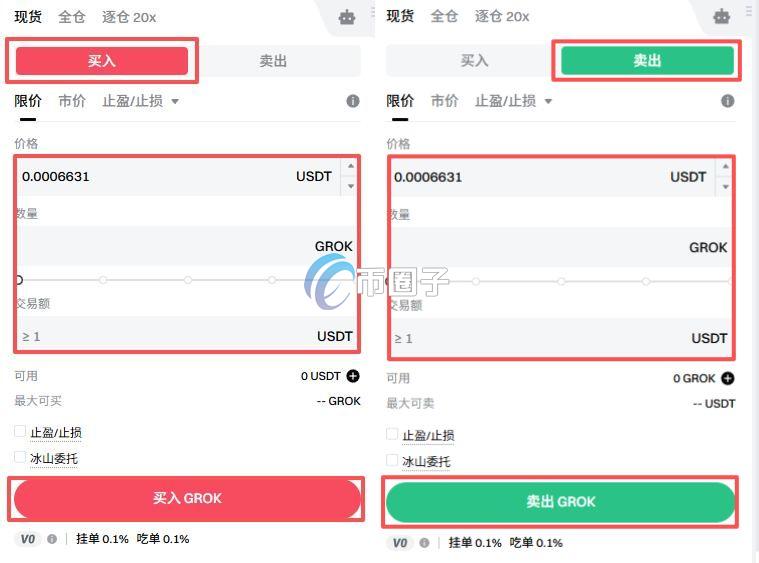Enable 止盈/止损 checkbox in buy panel
The width and height of the screenshot is (759, 563).
20,431
